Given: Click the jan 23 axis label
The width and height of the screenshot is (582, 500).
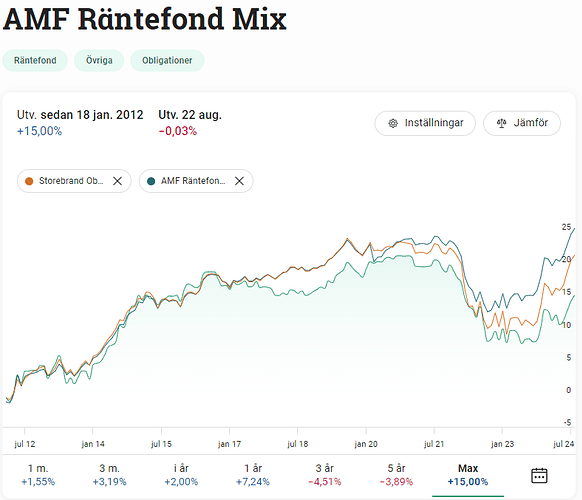Looking at the screenshot, I should (502, 444).
